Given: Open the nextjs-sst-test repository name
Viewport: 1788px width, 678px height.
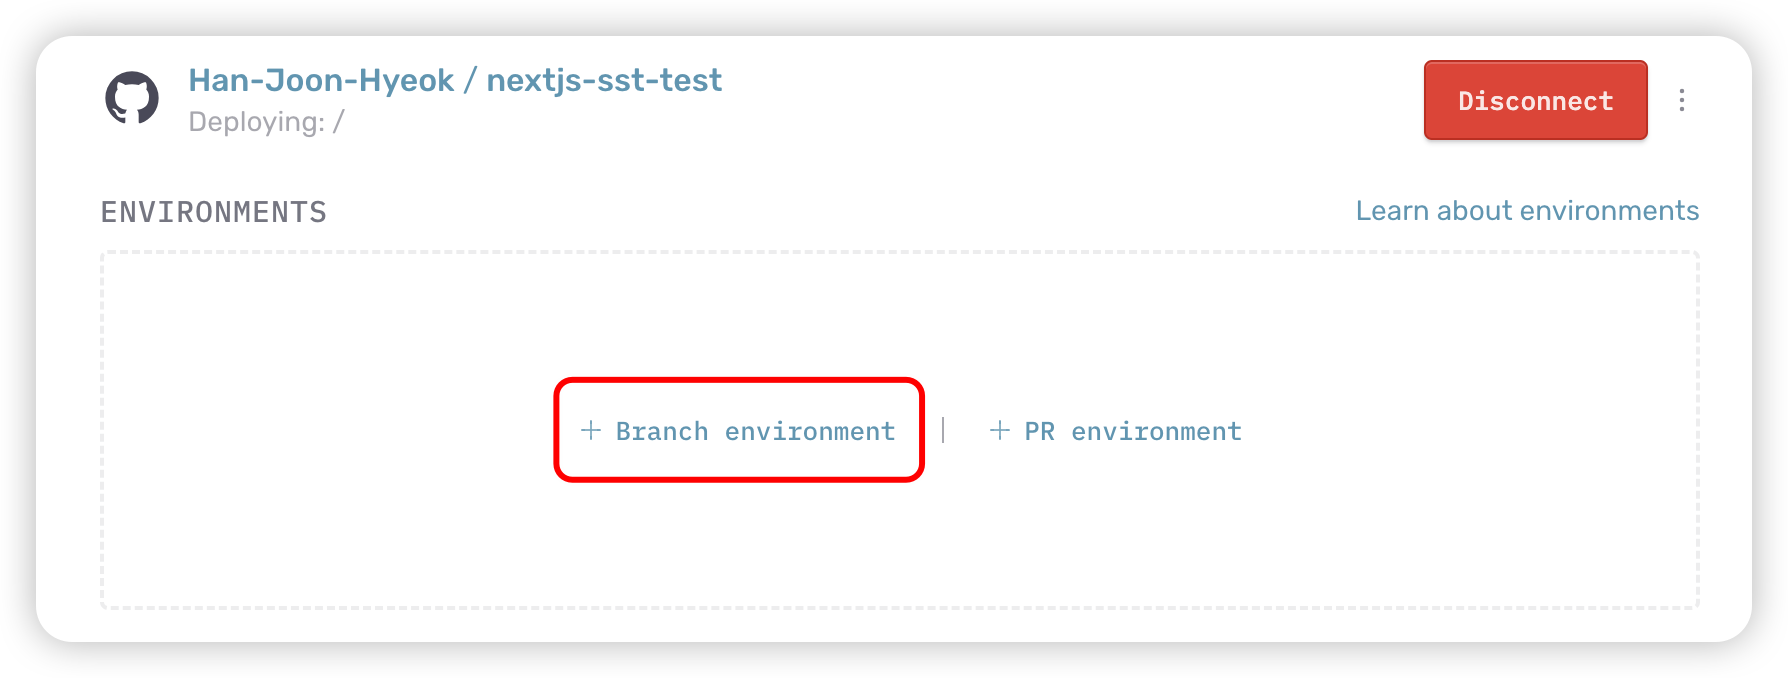Looking at the screenshot, I should tap(604, 80).
